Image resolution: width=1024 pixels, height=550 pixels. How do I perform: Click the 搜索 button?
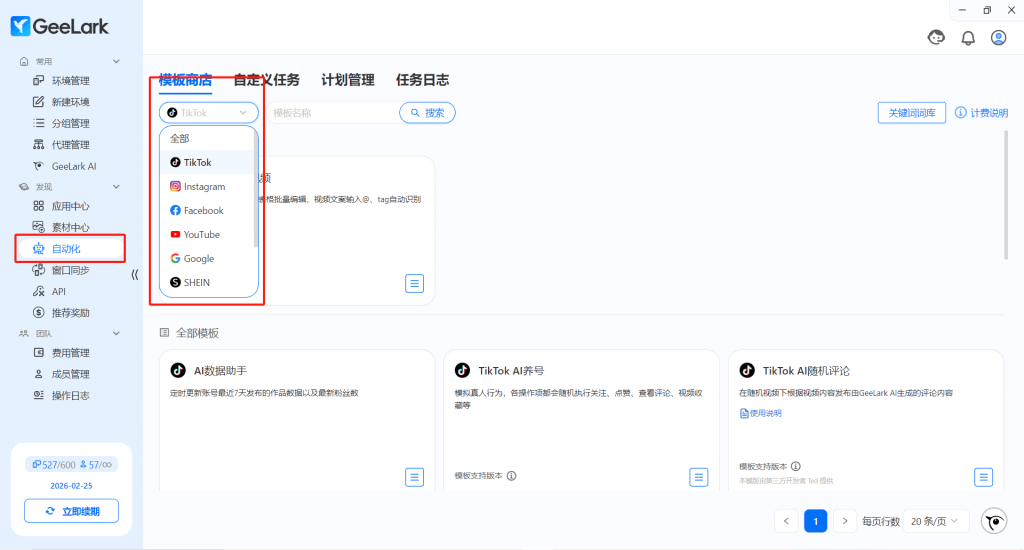[427, 113]
